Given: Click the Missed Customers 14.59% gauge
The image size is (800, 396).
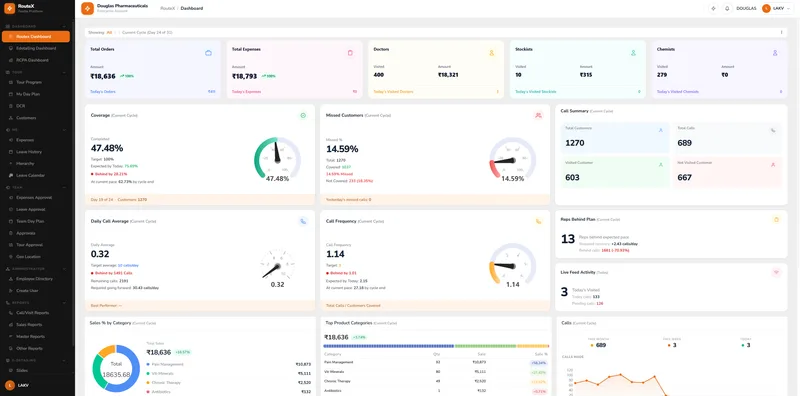Looking at the screenshot, I should [x=512, y=159].
